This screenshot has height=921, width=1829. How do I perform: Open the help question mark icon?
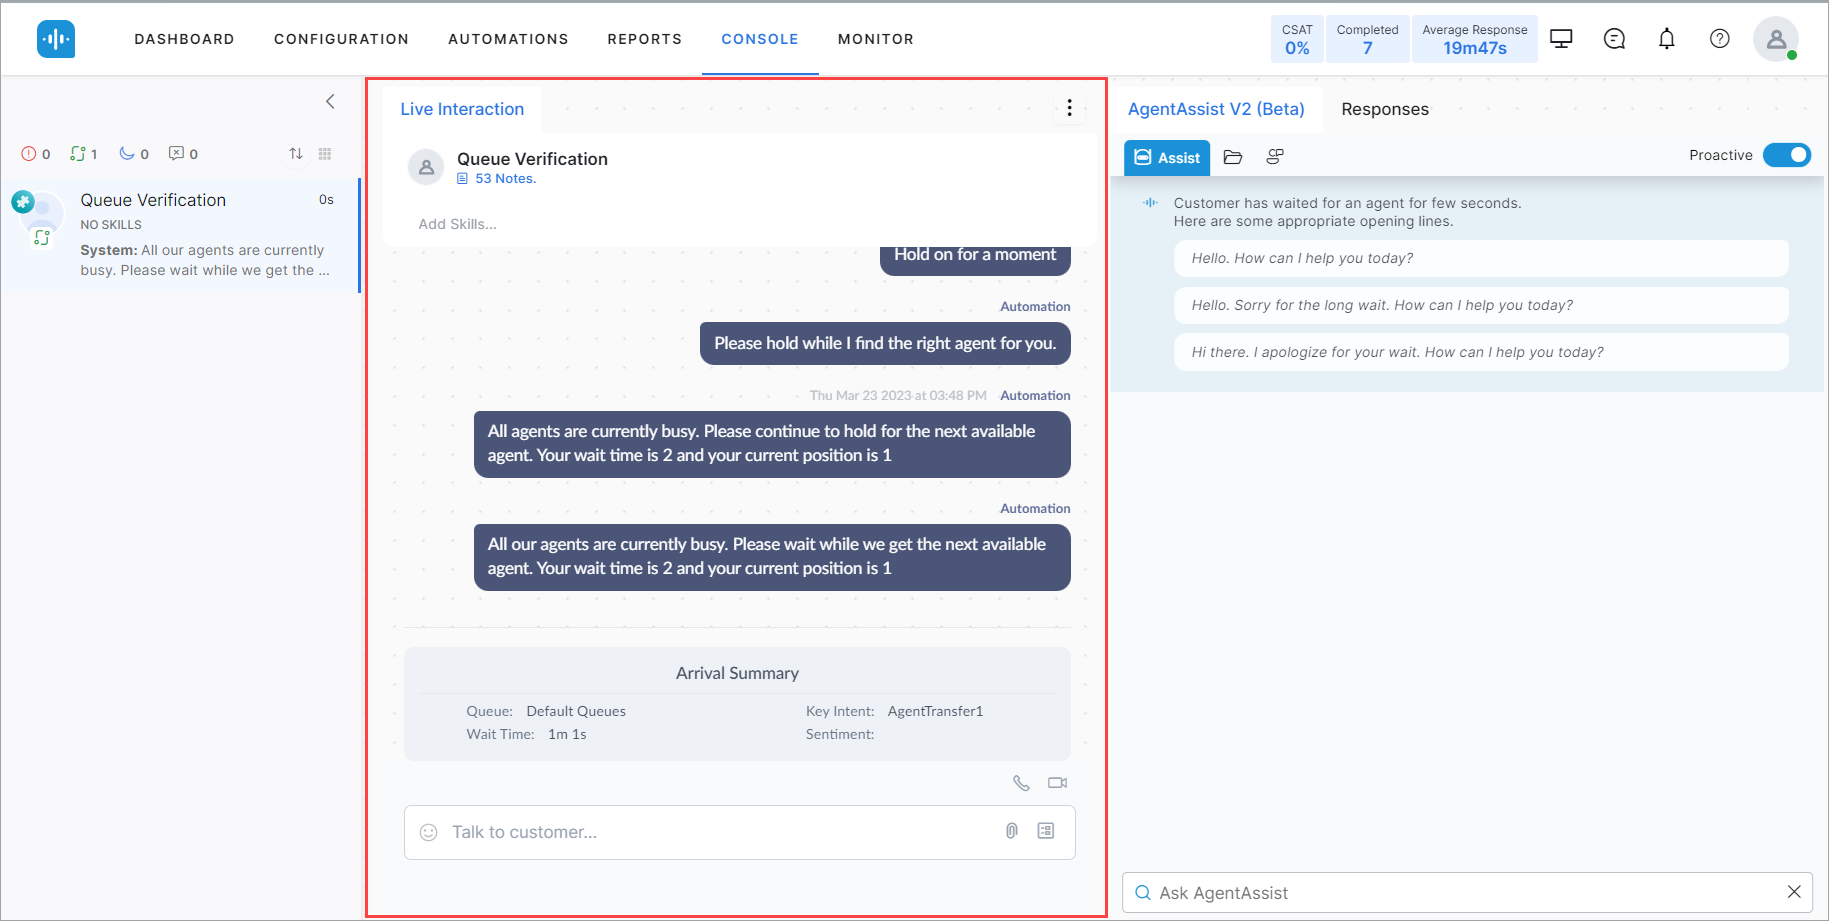click(1719, 38)
